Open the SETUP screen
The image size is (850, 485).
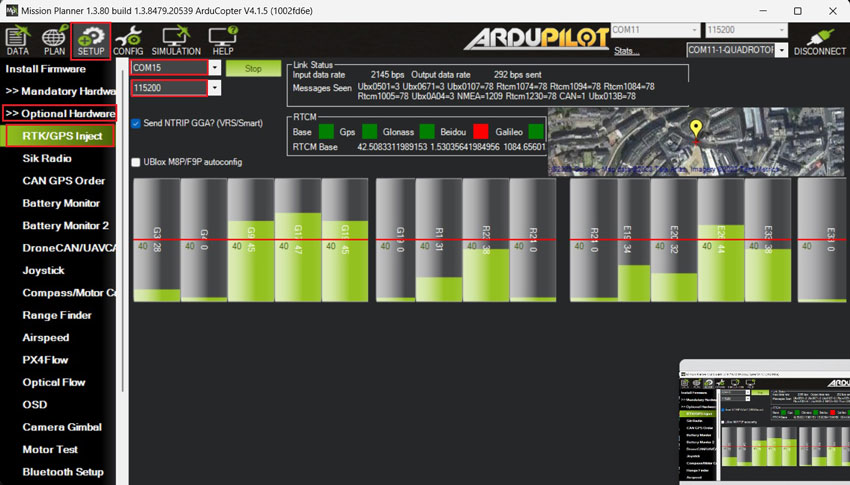(x=91, y=41)
